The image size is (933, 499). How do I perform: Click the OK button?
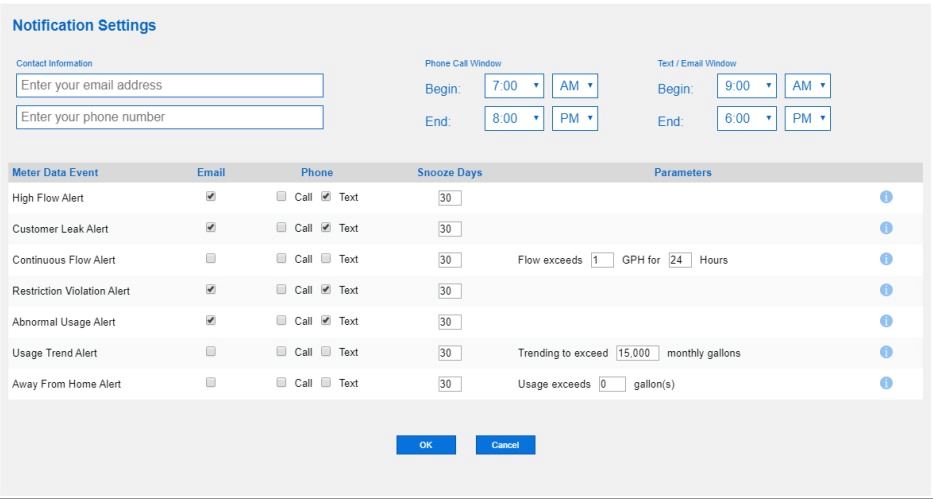click(x=426, y=445)
